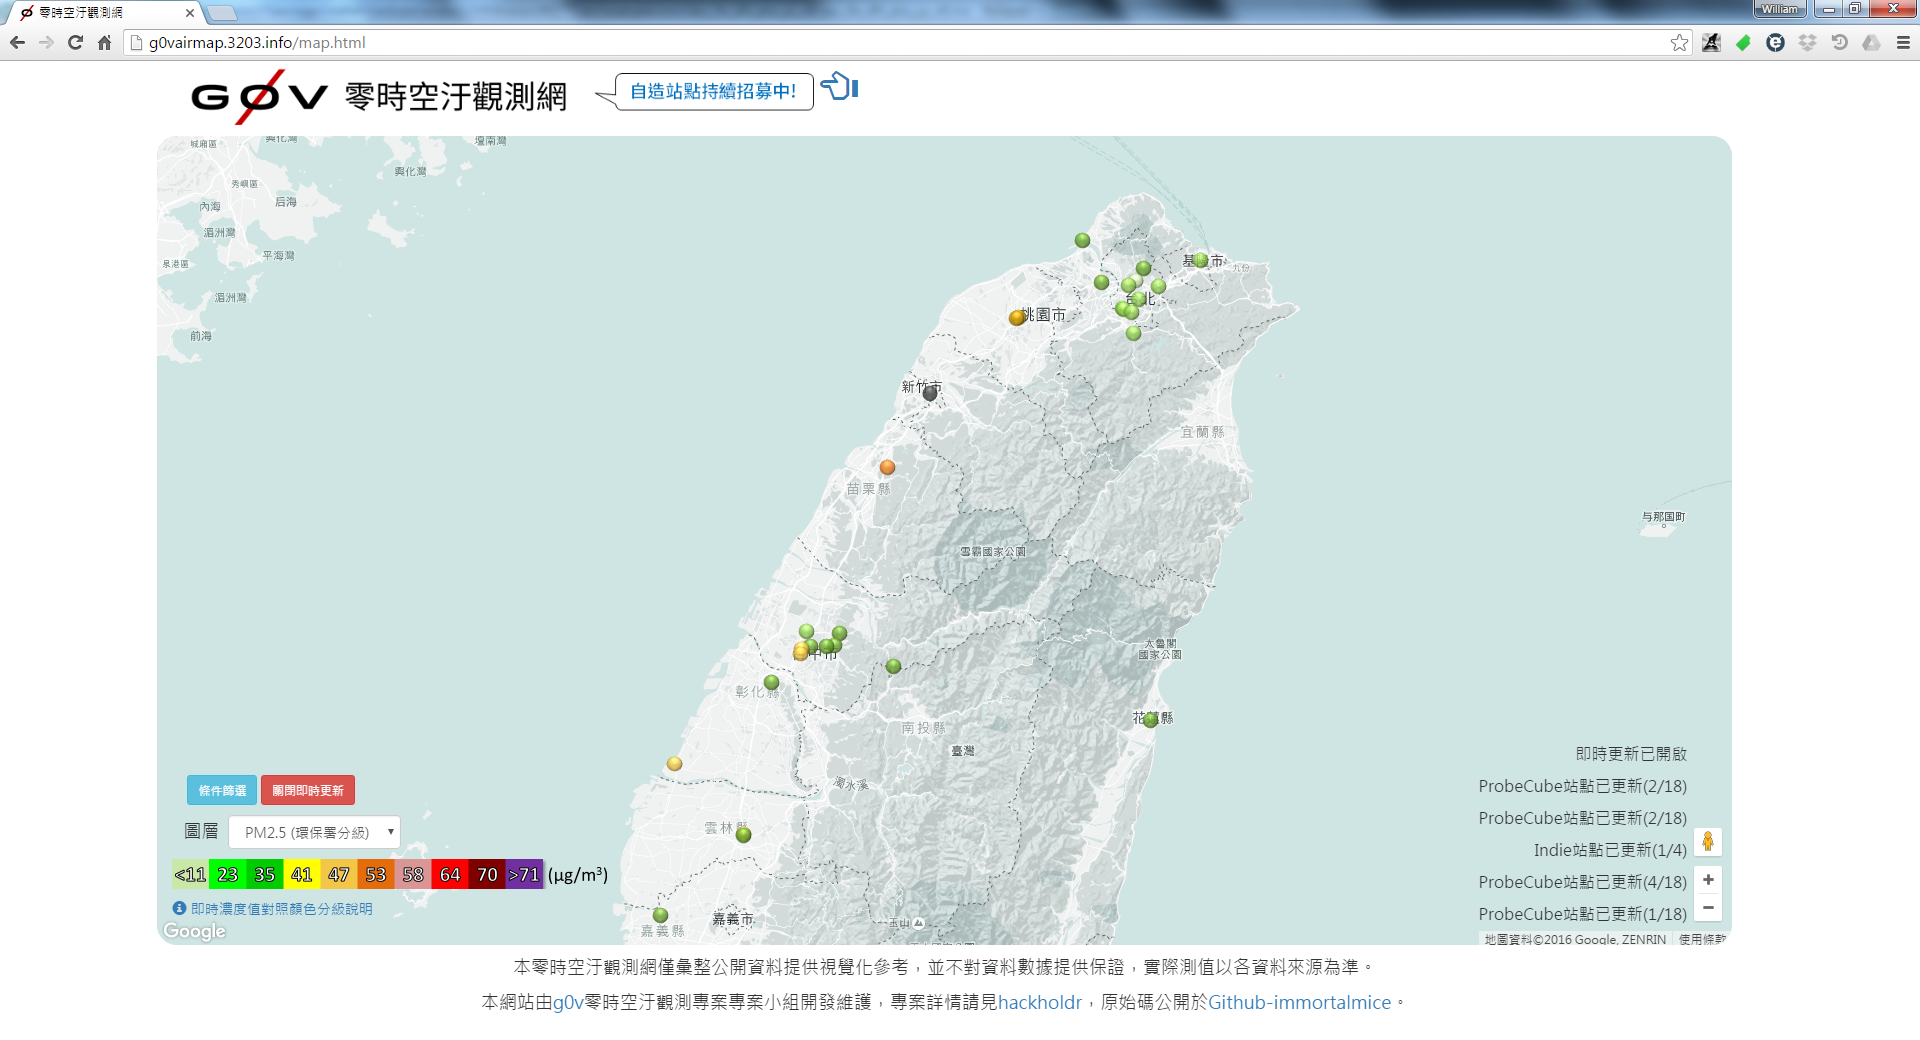Click the pointing hand icon beside banner

(x=840, y=88)
